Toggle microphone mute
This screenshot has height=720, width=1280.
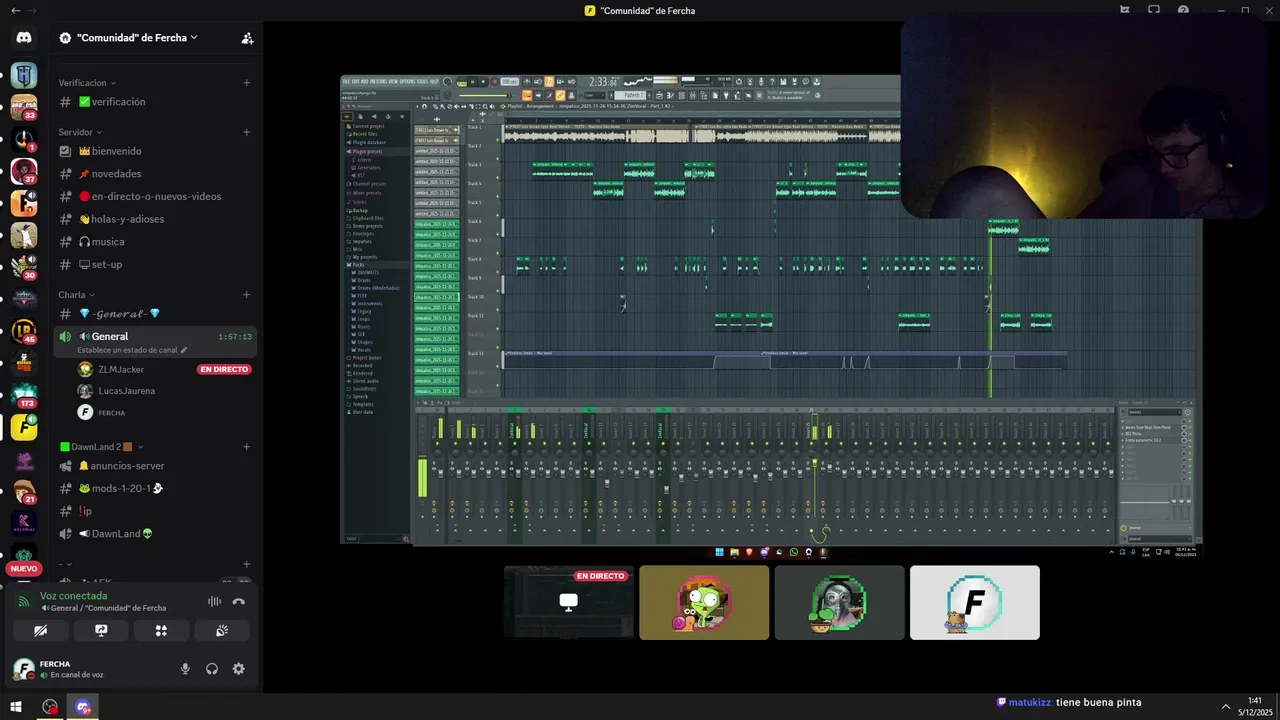pyautogui.click(x=185, y=669)
